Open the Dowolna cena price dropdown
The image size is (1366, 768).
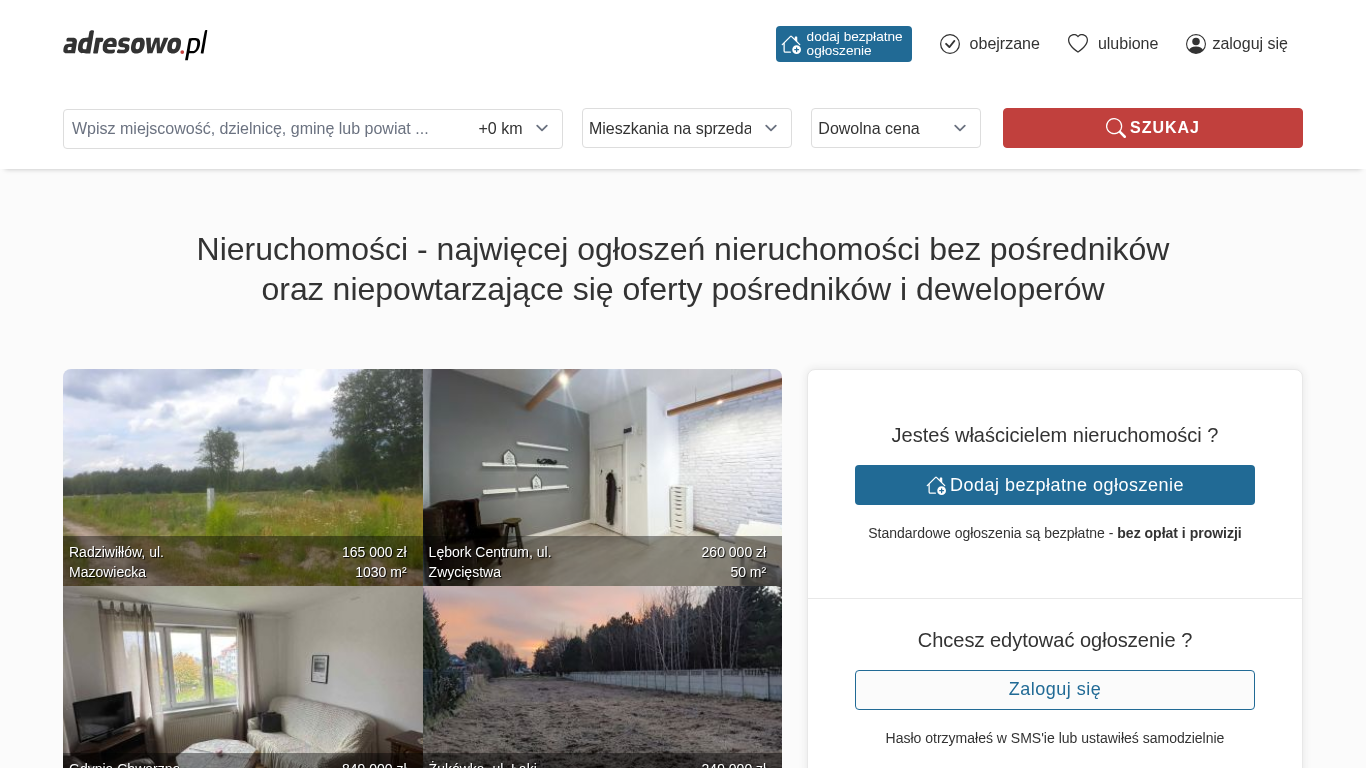pyautogui.click(x=895, y=128)
